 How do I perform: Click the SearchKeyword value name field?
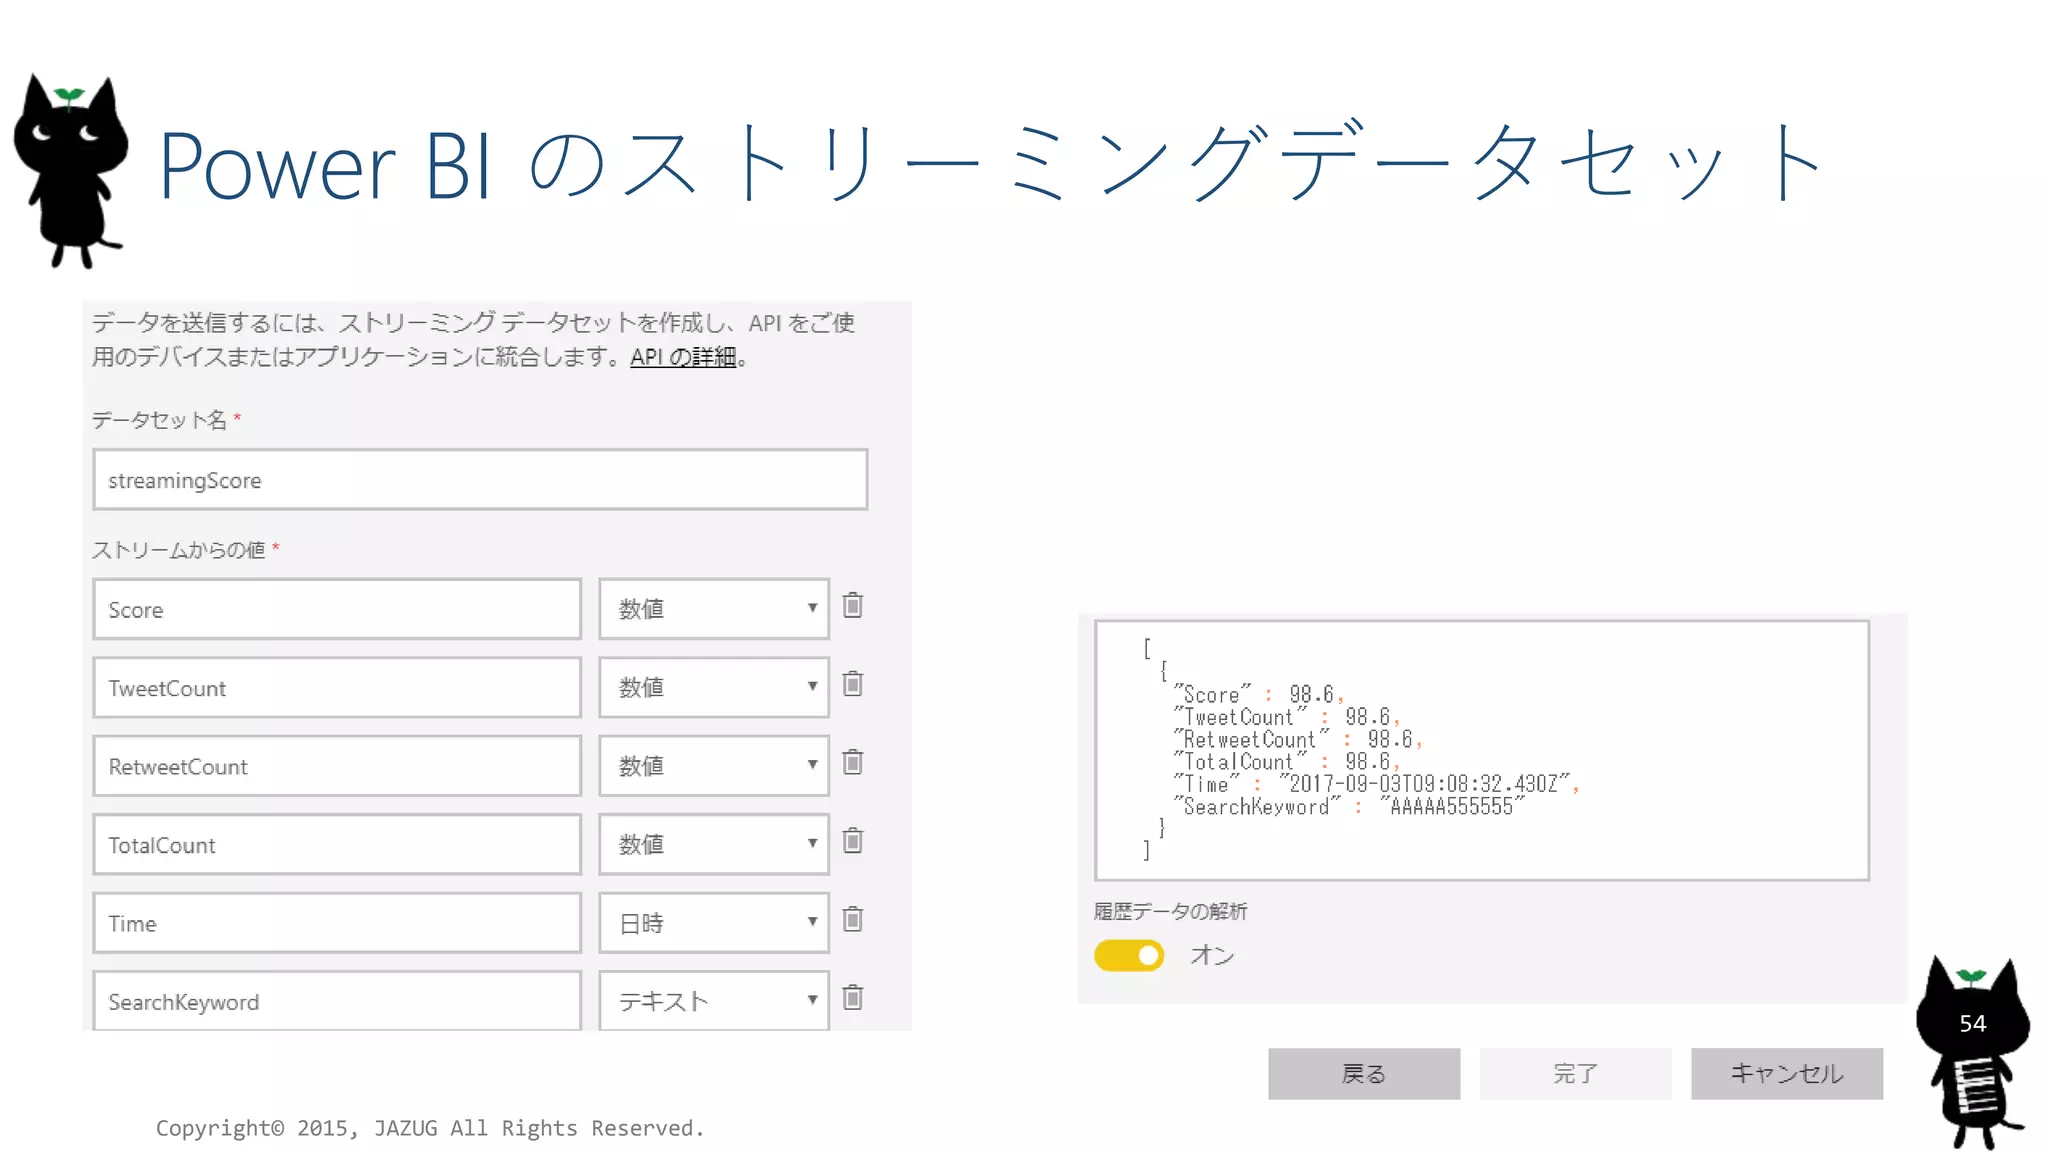tap(337, 1000)
